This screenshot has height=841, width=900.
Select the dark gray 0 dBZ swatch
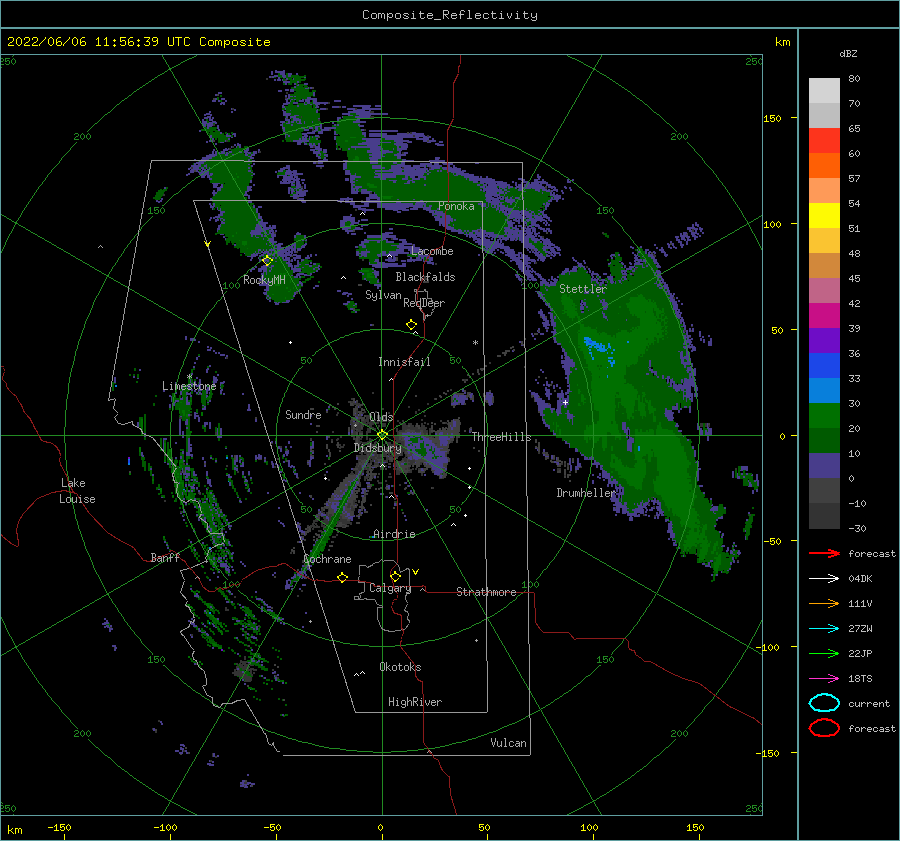pos(824,490)
